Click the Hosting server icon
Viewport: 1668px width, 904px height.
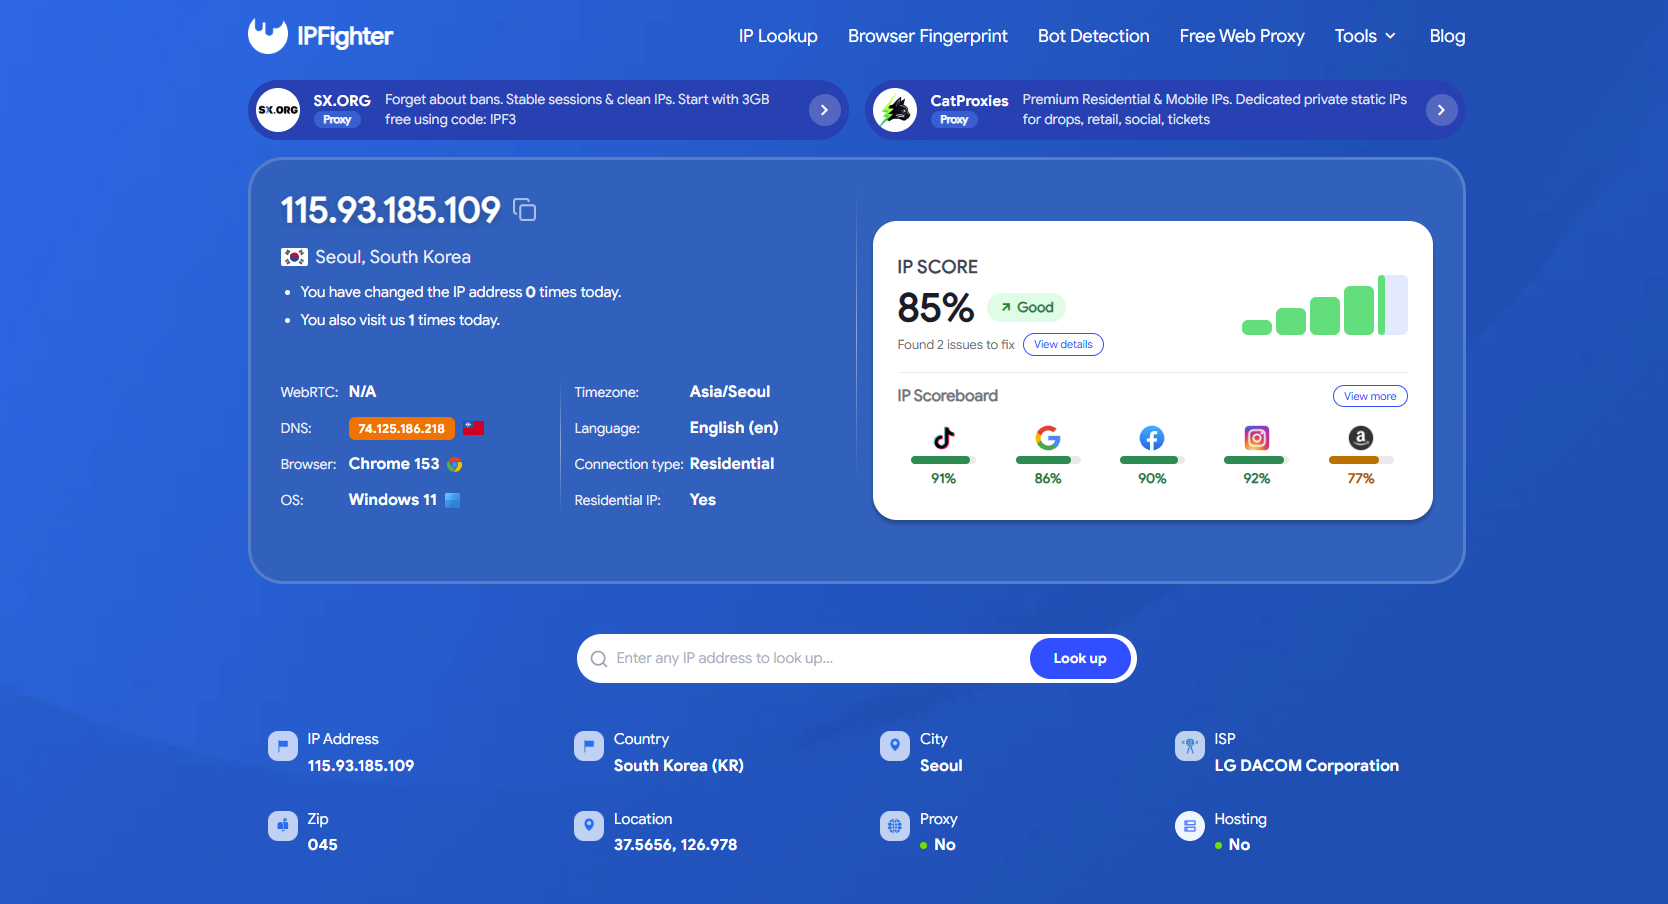[1190, 826]
